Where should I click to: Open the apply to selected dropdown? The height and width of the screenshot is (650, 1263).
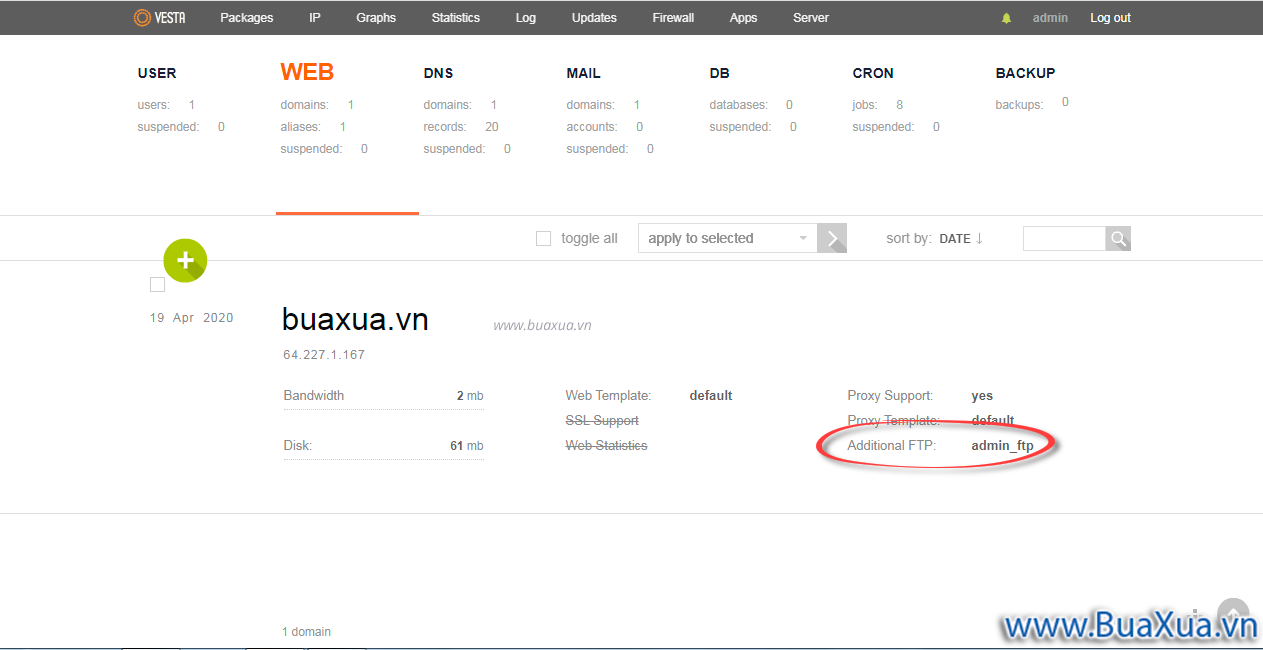(x=727, y=238)
